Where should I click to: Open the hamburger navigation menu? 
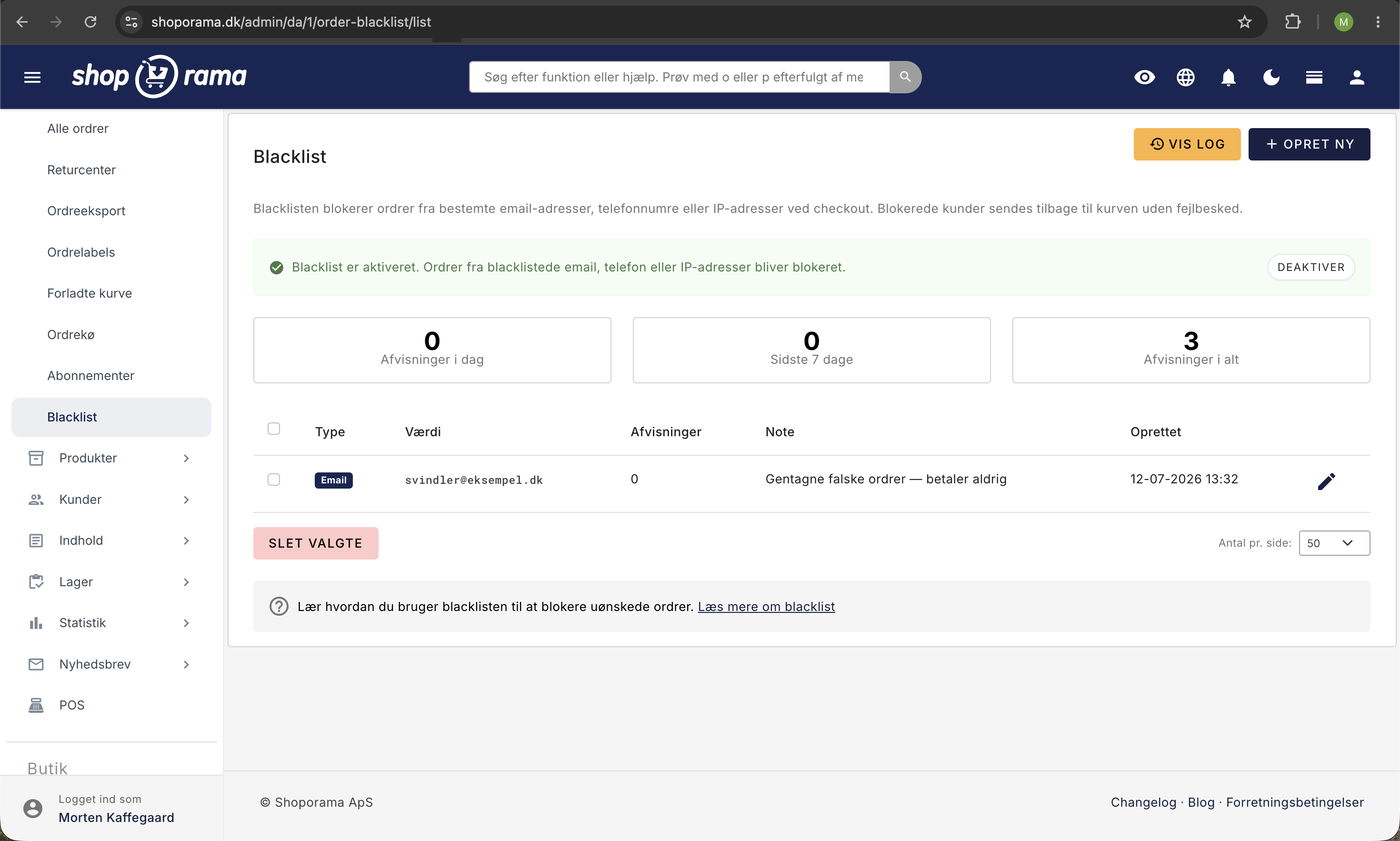click(x=32, y=77)
